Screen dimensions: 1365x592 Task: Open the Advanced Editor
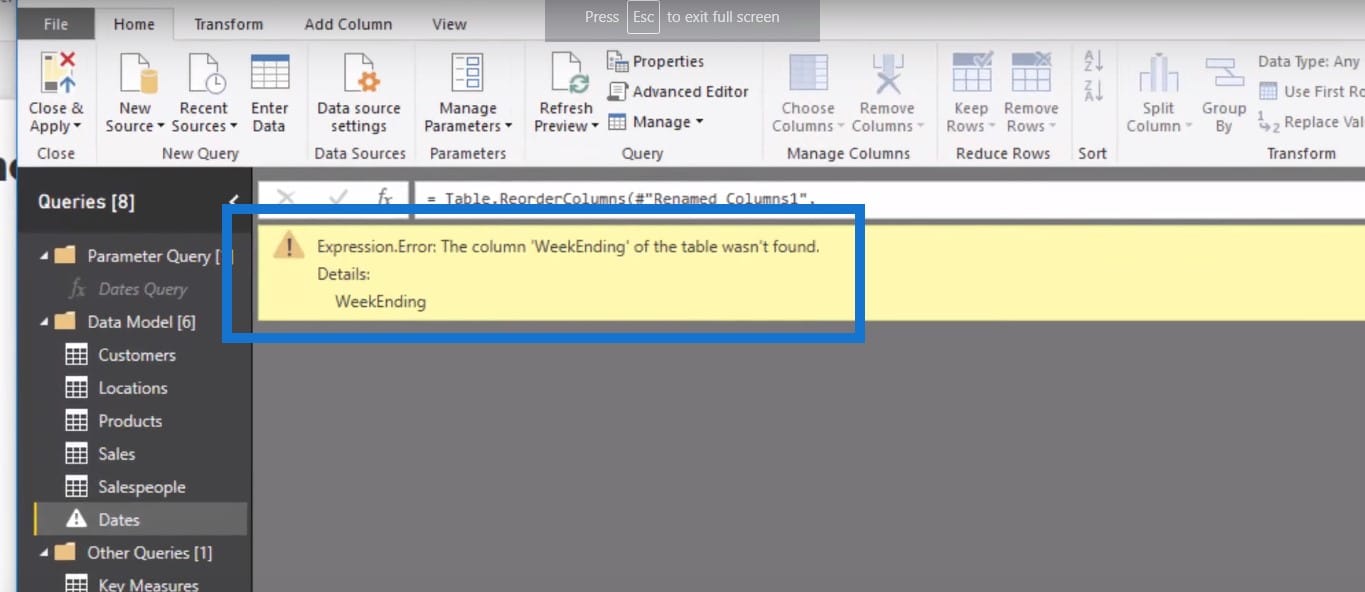[678, 91]
